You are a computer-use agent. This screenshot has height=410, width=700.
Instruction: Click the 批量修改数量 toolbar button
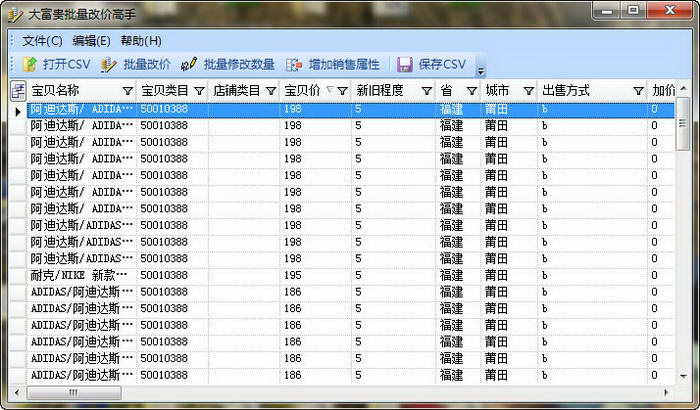coord(227,65)
